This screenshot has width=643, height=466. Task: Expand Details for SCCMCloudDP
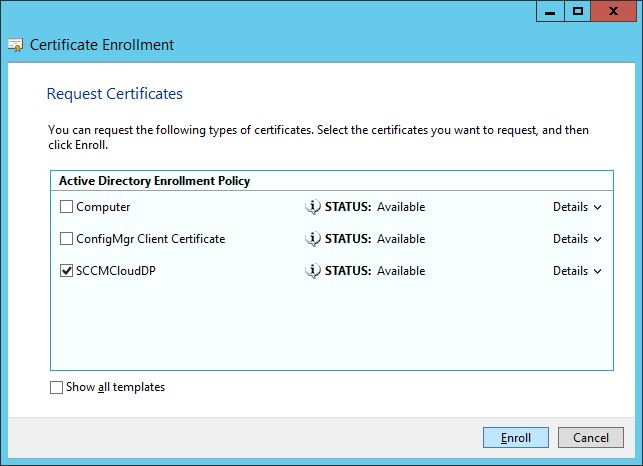pyautogui.click(x=577, y=271)
